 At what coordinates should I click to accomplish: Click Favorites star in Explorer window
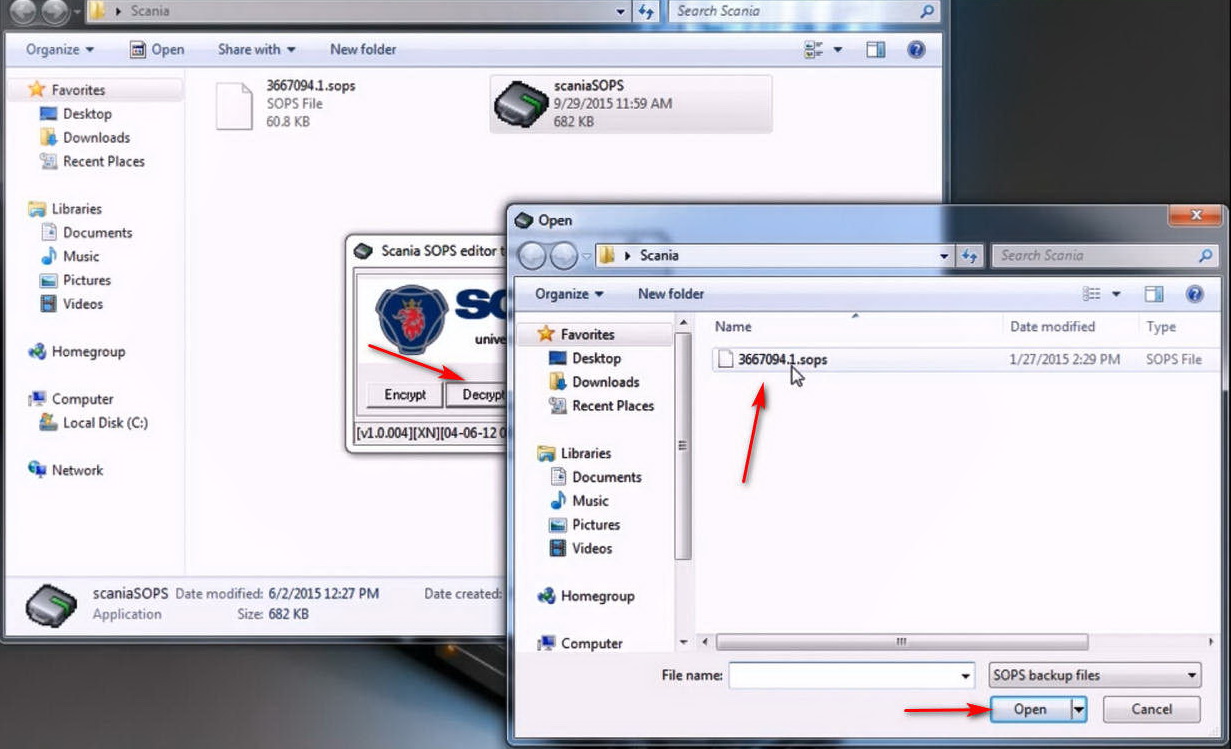pyautogui.click(x=37, y=90)
